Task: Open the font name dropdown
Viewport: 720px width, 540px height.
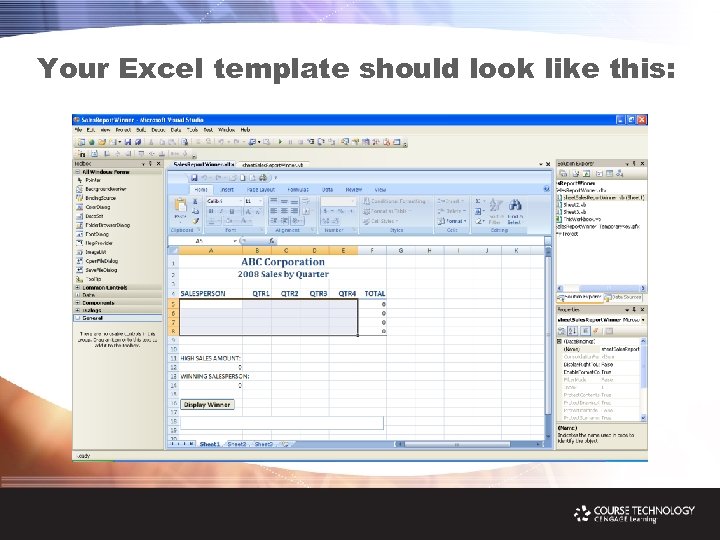Action: coord(240,201)
